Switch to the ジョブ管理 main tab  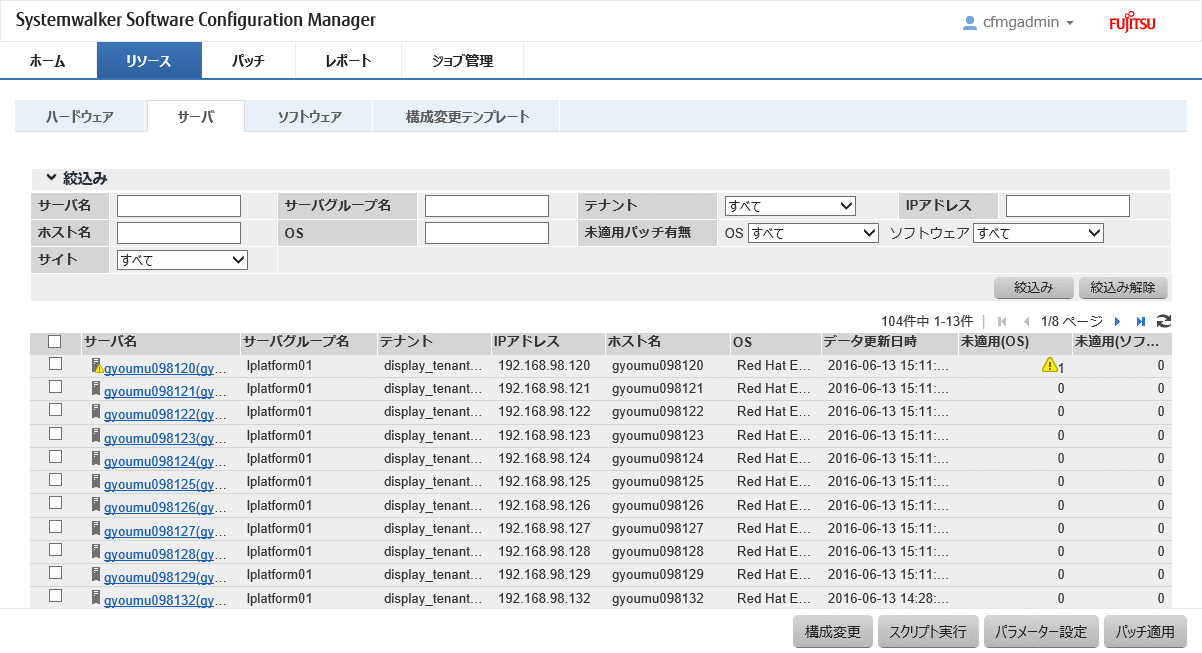tap(462, 61)
